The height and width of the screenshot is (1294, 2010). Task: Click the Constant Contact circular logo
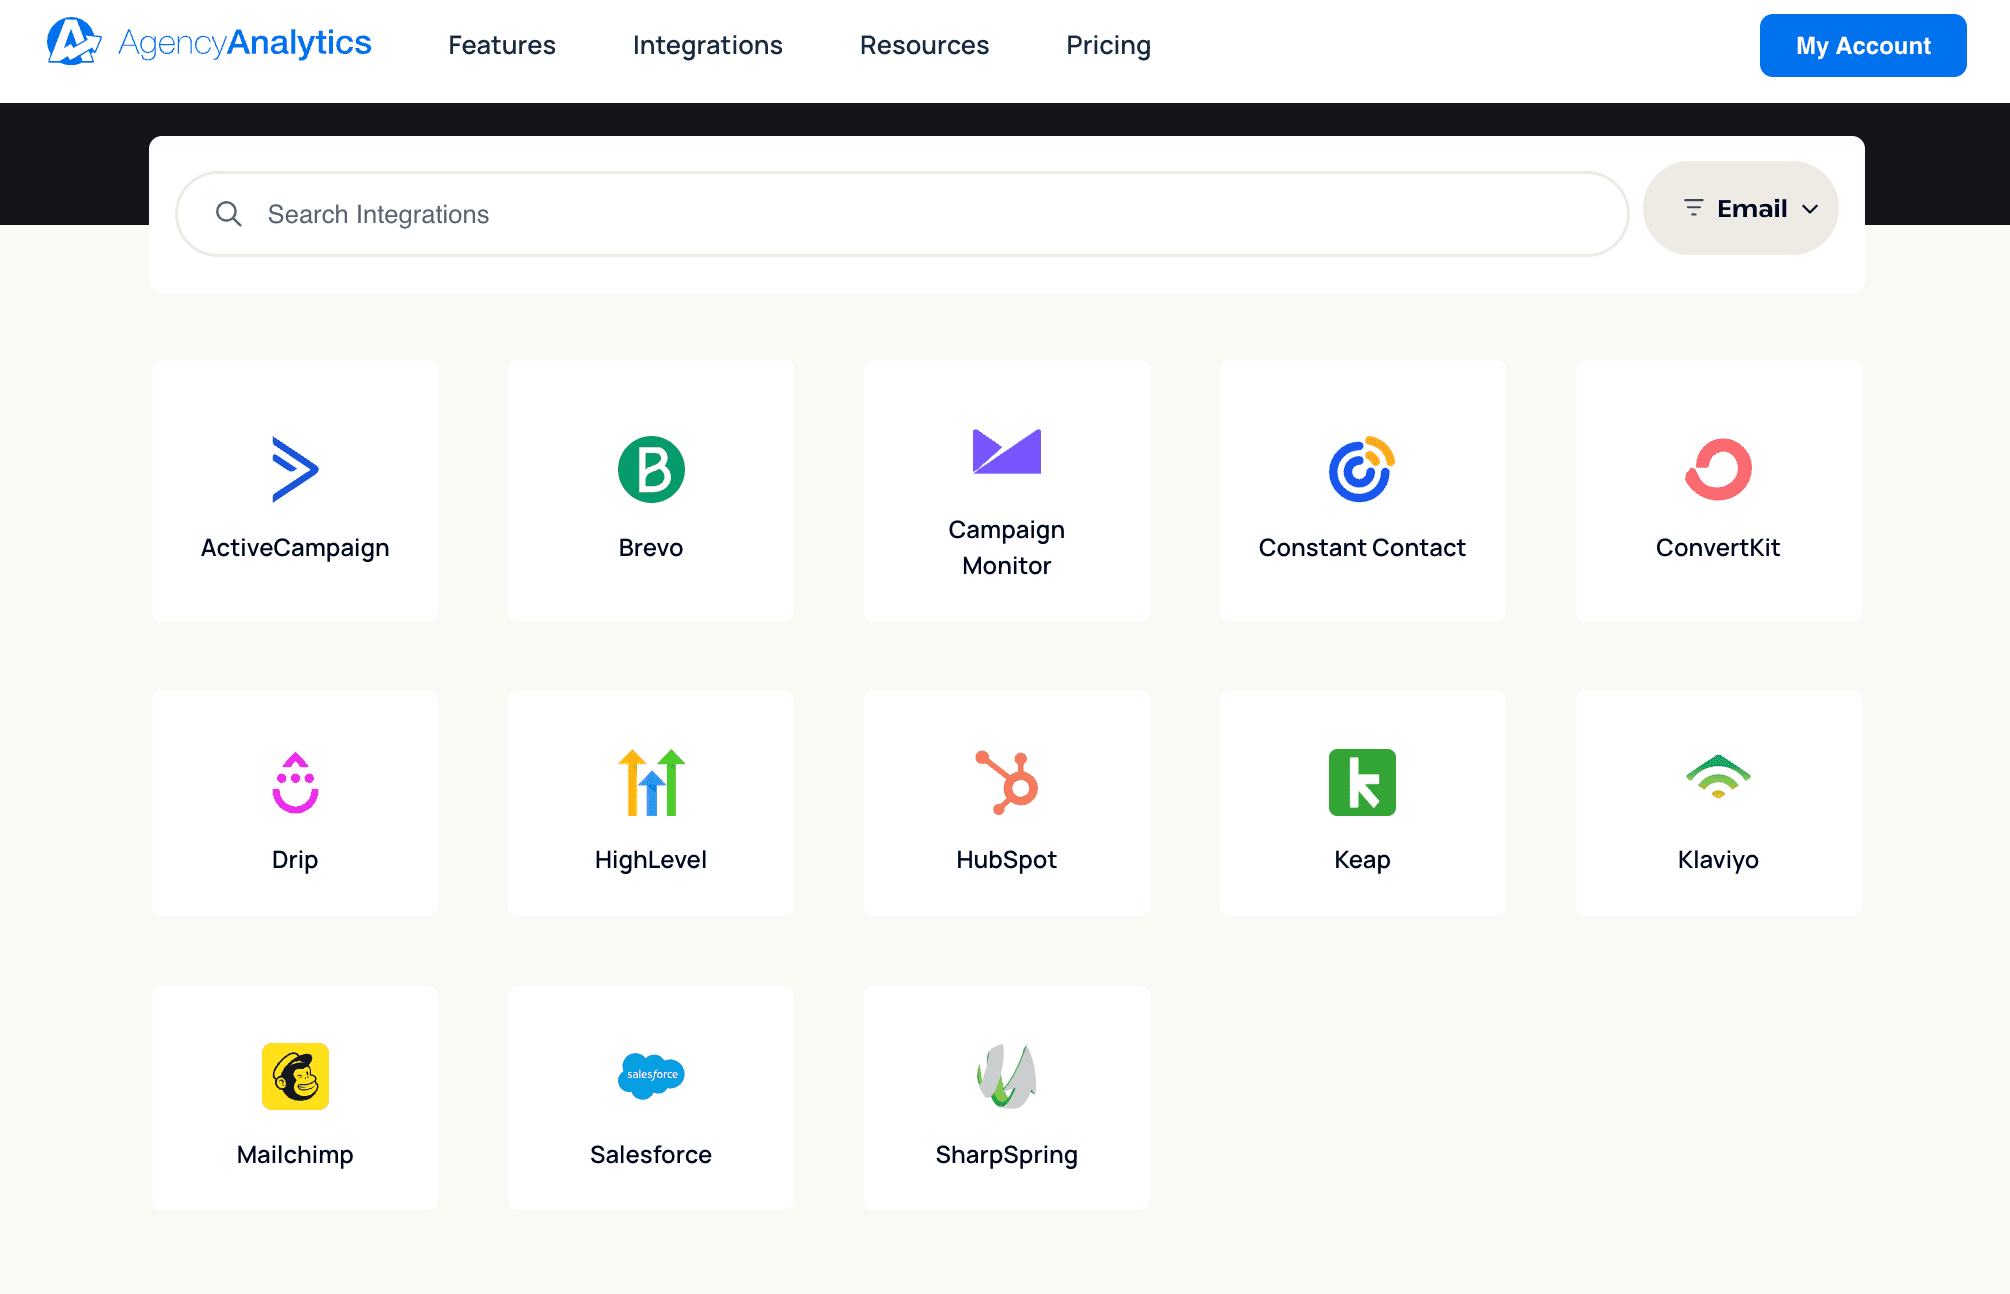1361,469
